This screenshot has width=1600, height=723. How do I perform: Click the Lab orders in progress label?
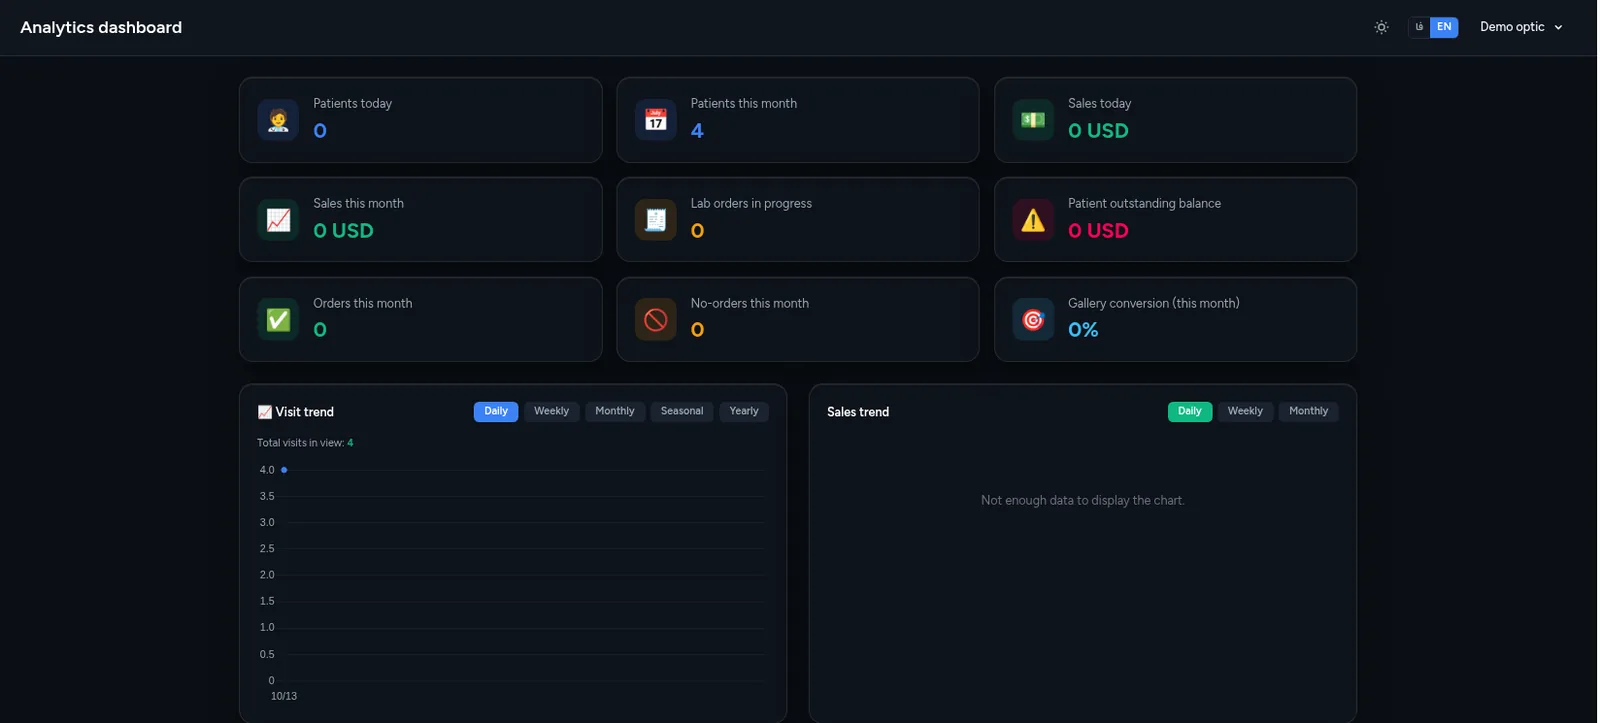click(x=751, y=204)
